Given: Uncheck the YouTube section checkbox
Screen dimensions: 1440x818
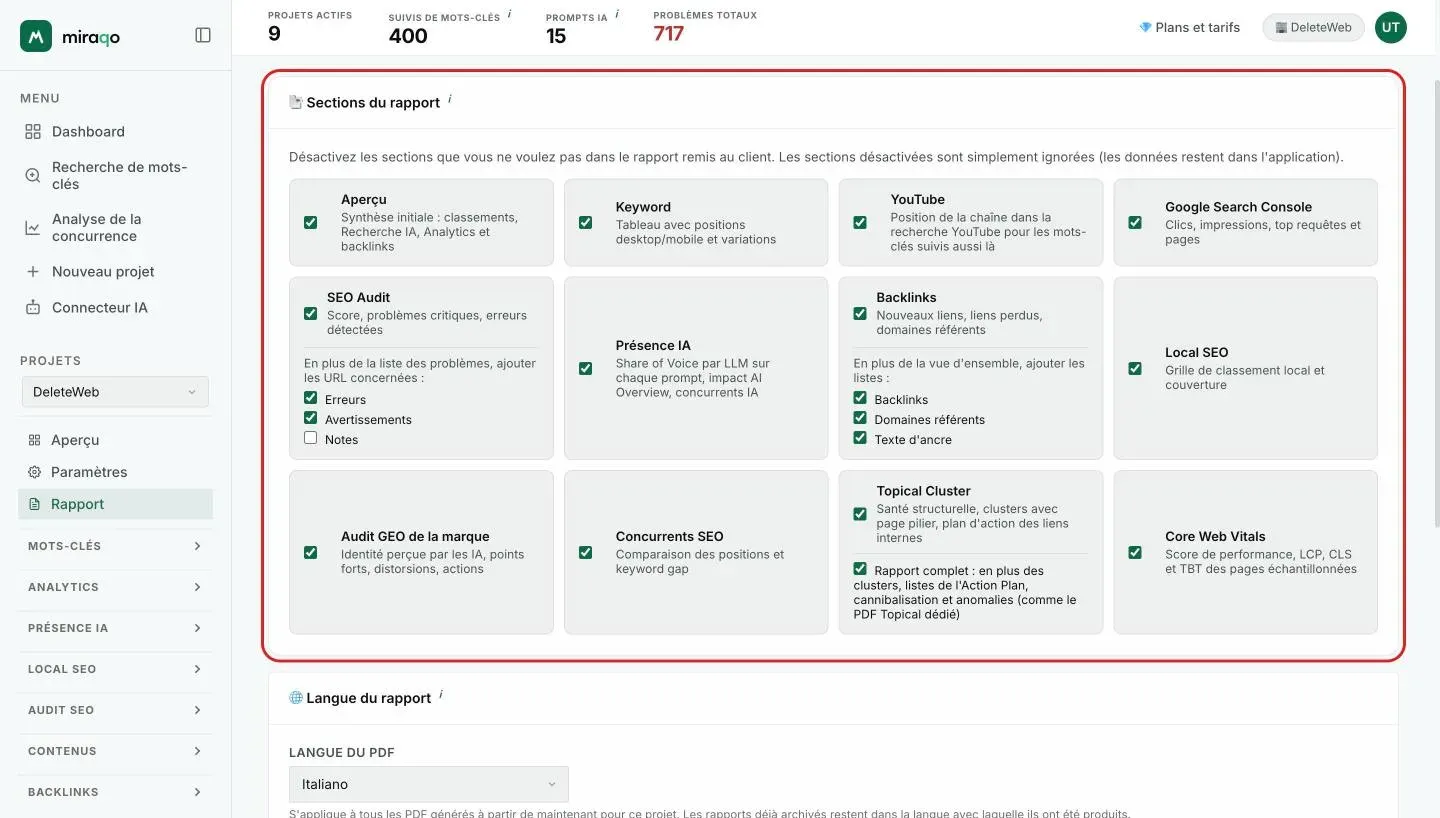Looking at the screenshot, I should (860, 222).
